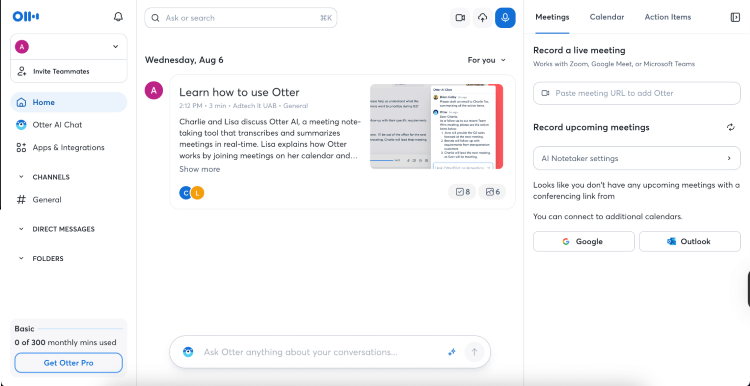Click the Record upcoming meetings heading
This screenshot has height=386, width=750.
click(591, 127)
